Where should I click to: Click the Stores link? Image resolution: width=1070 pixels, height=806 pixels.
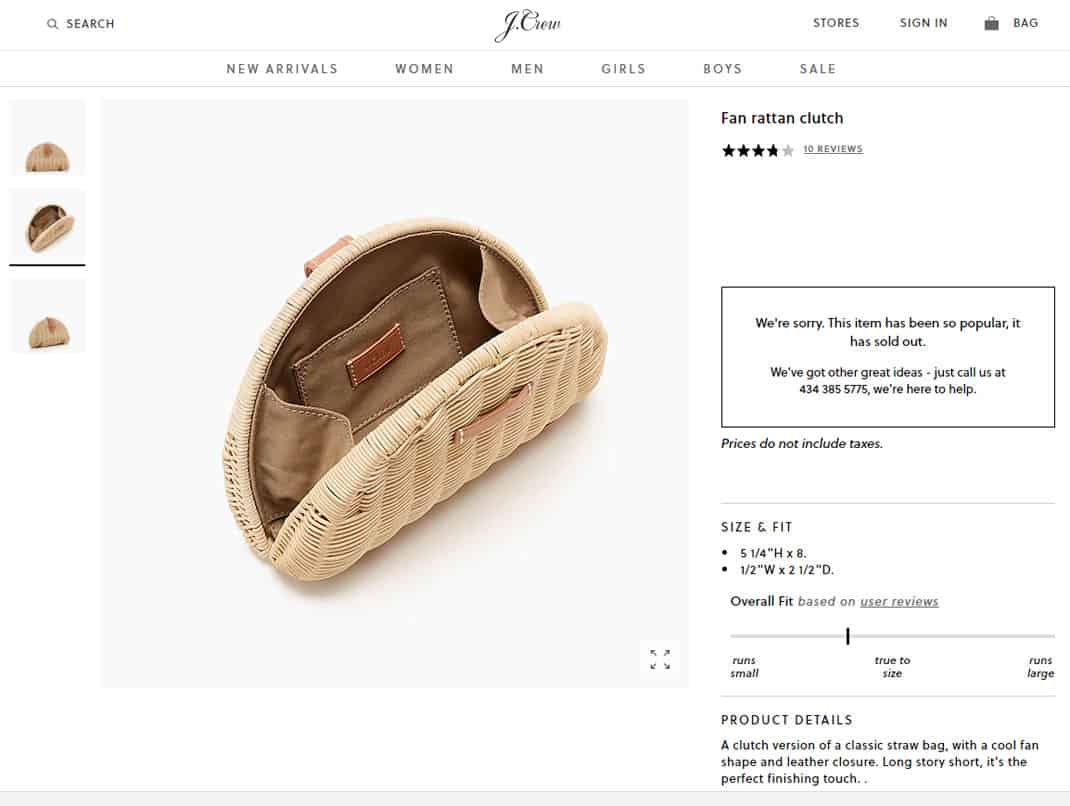(836, 23)
